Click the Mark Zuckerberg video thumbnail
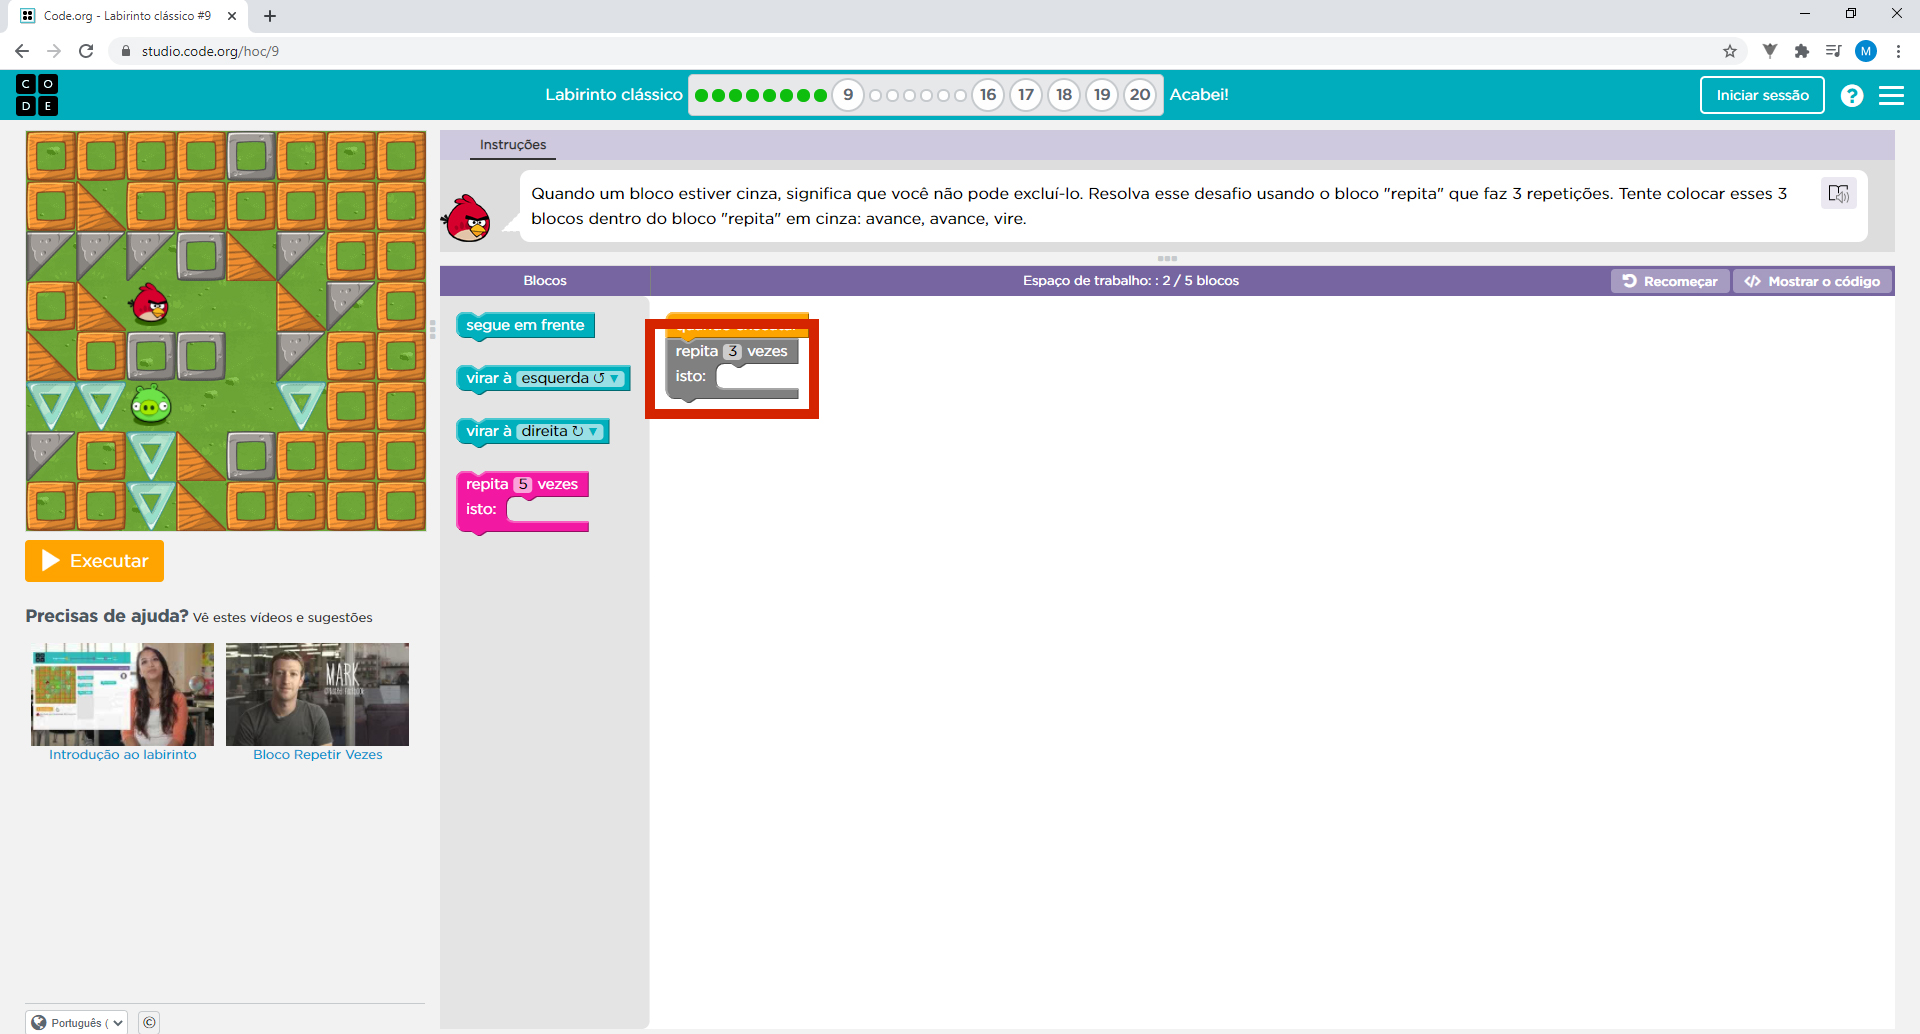This screenshot has height=1034, width=1920. 317,694
